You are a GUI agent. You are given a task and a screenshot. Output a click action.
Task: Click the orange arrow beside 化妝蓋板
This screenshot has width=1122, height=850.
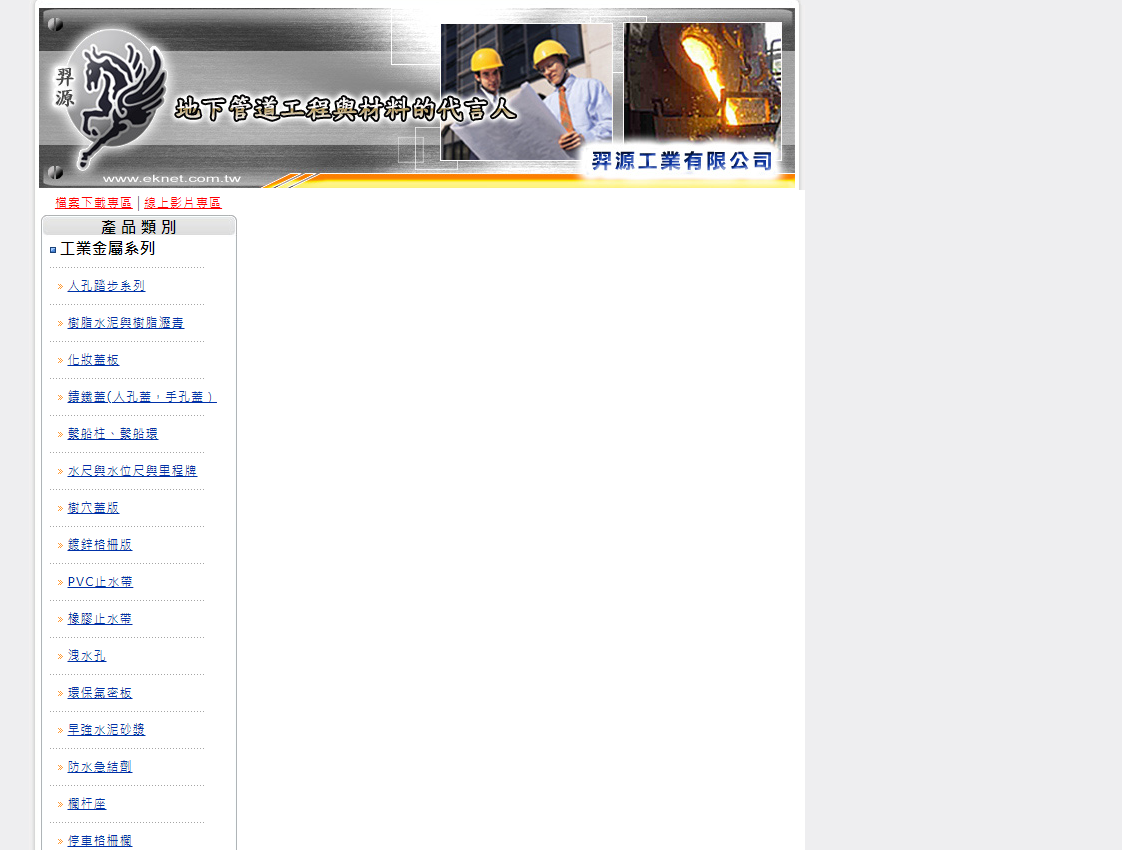[60, 361]
